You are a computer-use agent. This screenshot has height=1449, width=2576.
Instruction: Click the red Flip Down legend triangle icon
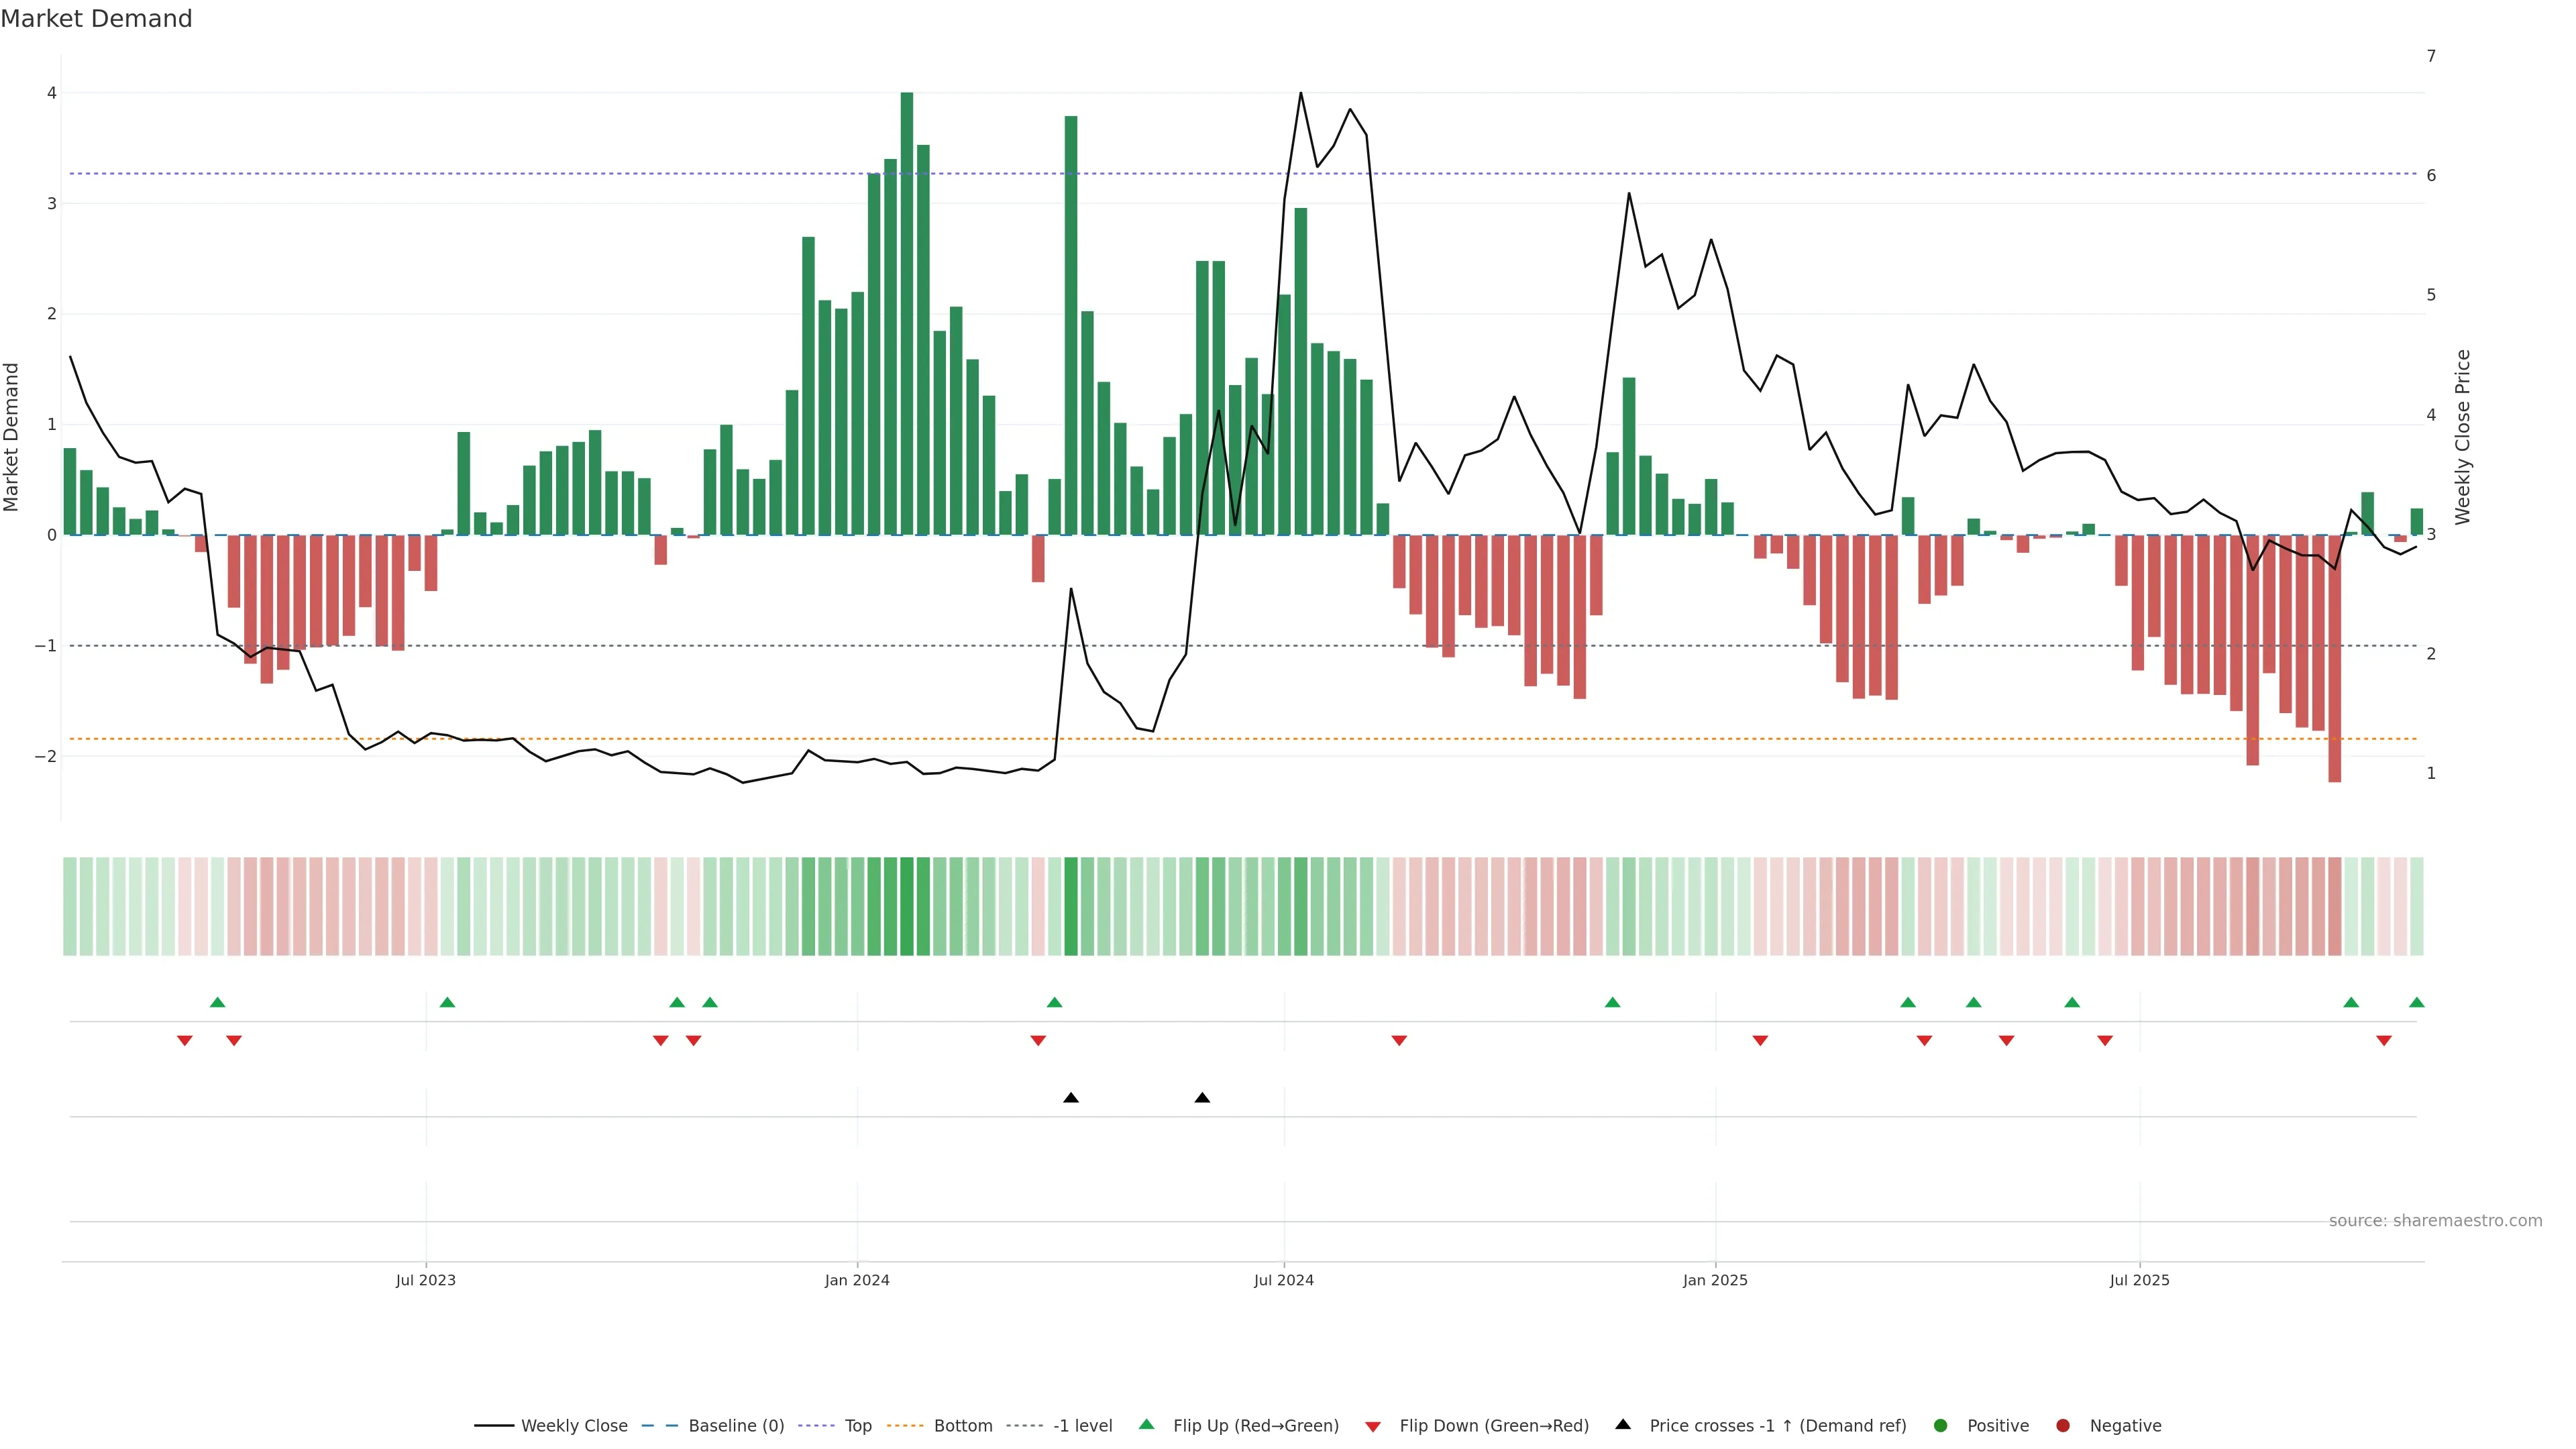(1373, 1427)
